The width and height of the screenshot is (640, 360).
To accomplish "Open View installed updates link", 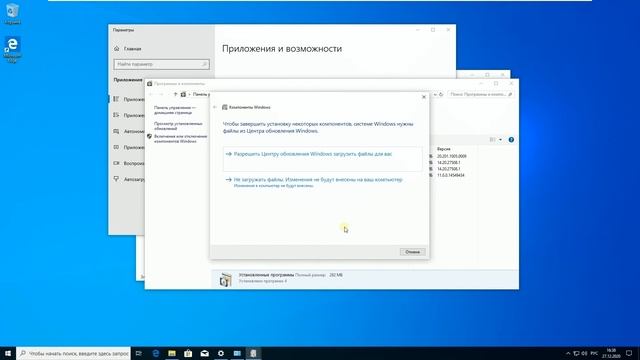I will [178, 126].
